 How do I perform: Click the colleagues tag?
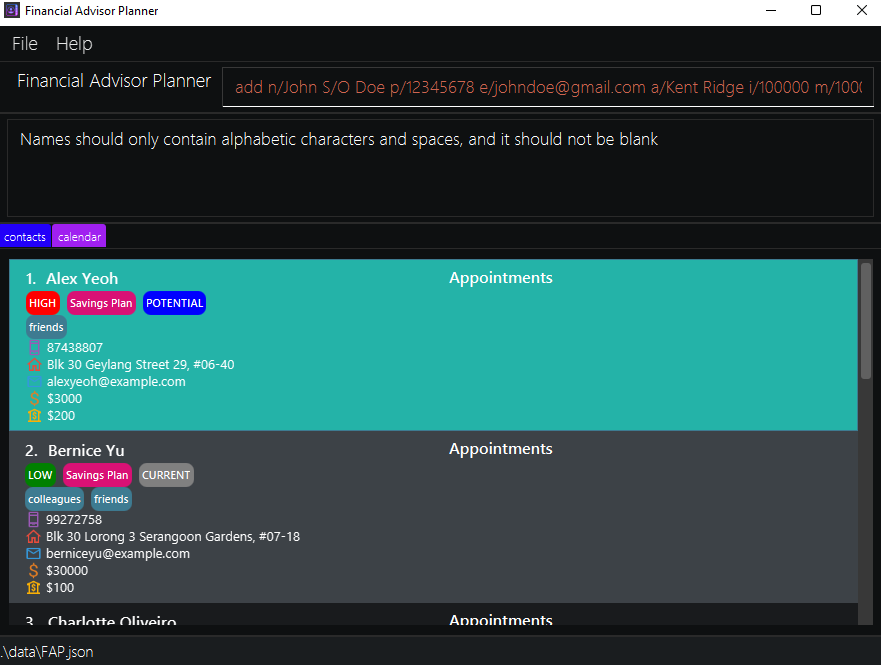tap(55, 499)
